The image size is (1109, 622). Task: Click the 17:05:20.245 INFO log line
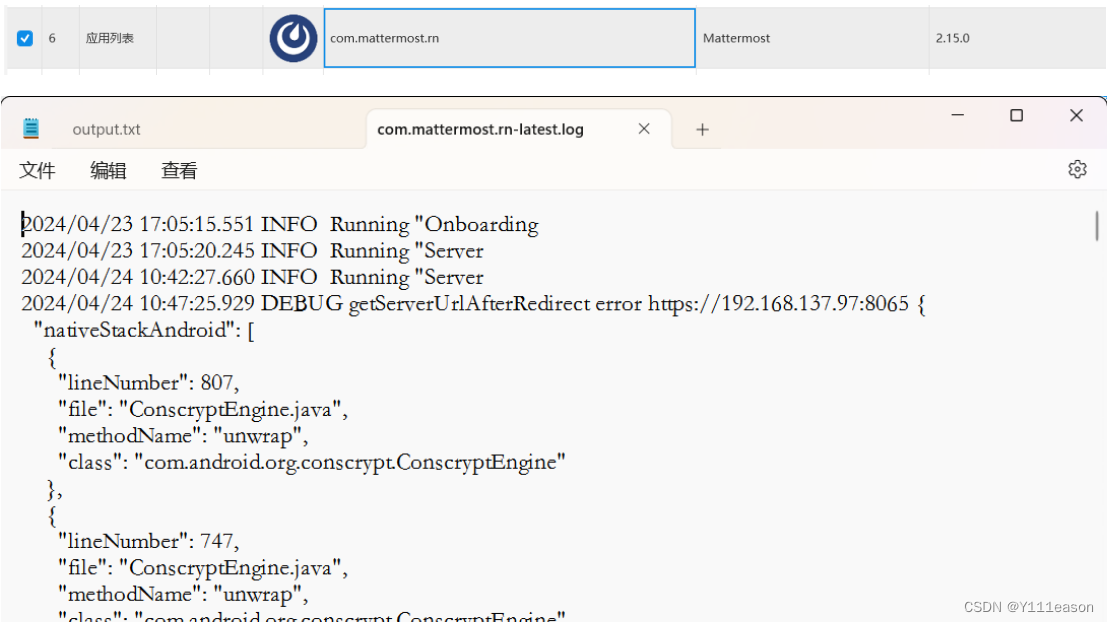coord(252,250)
